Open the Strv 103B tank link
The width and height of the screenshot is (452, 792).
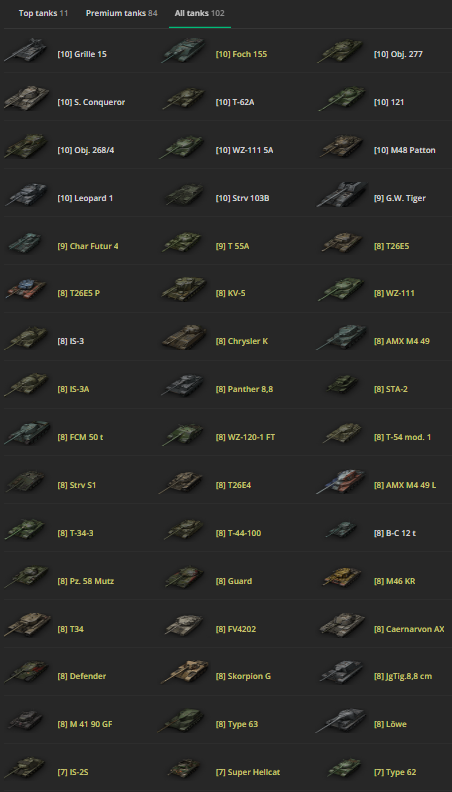(242, 198)
